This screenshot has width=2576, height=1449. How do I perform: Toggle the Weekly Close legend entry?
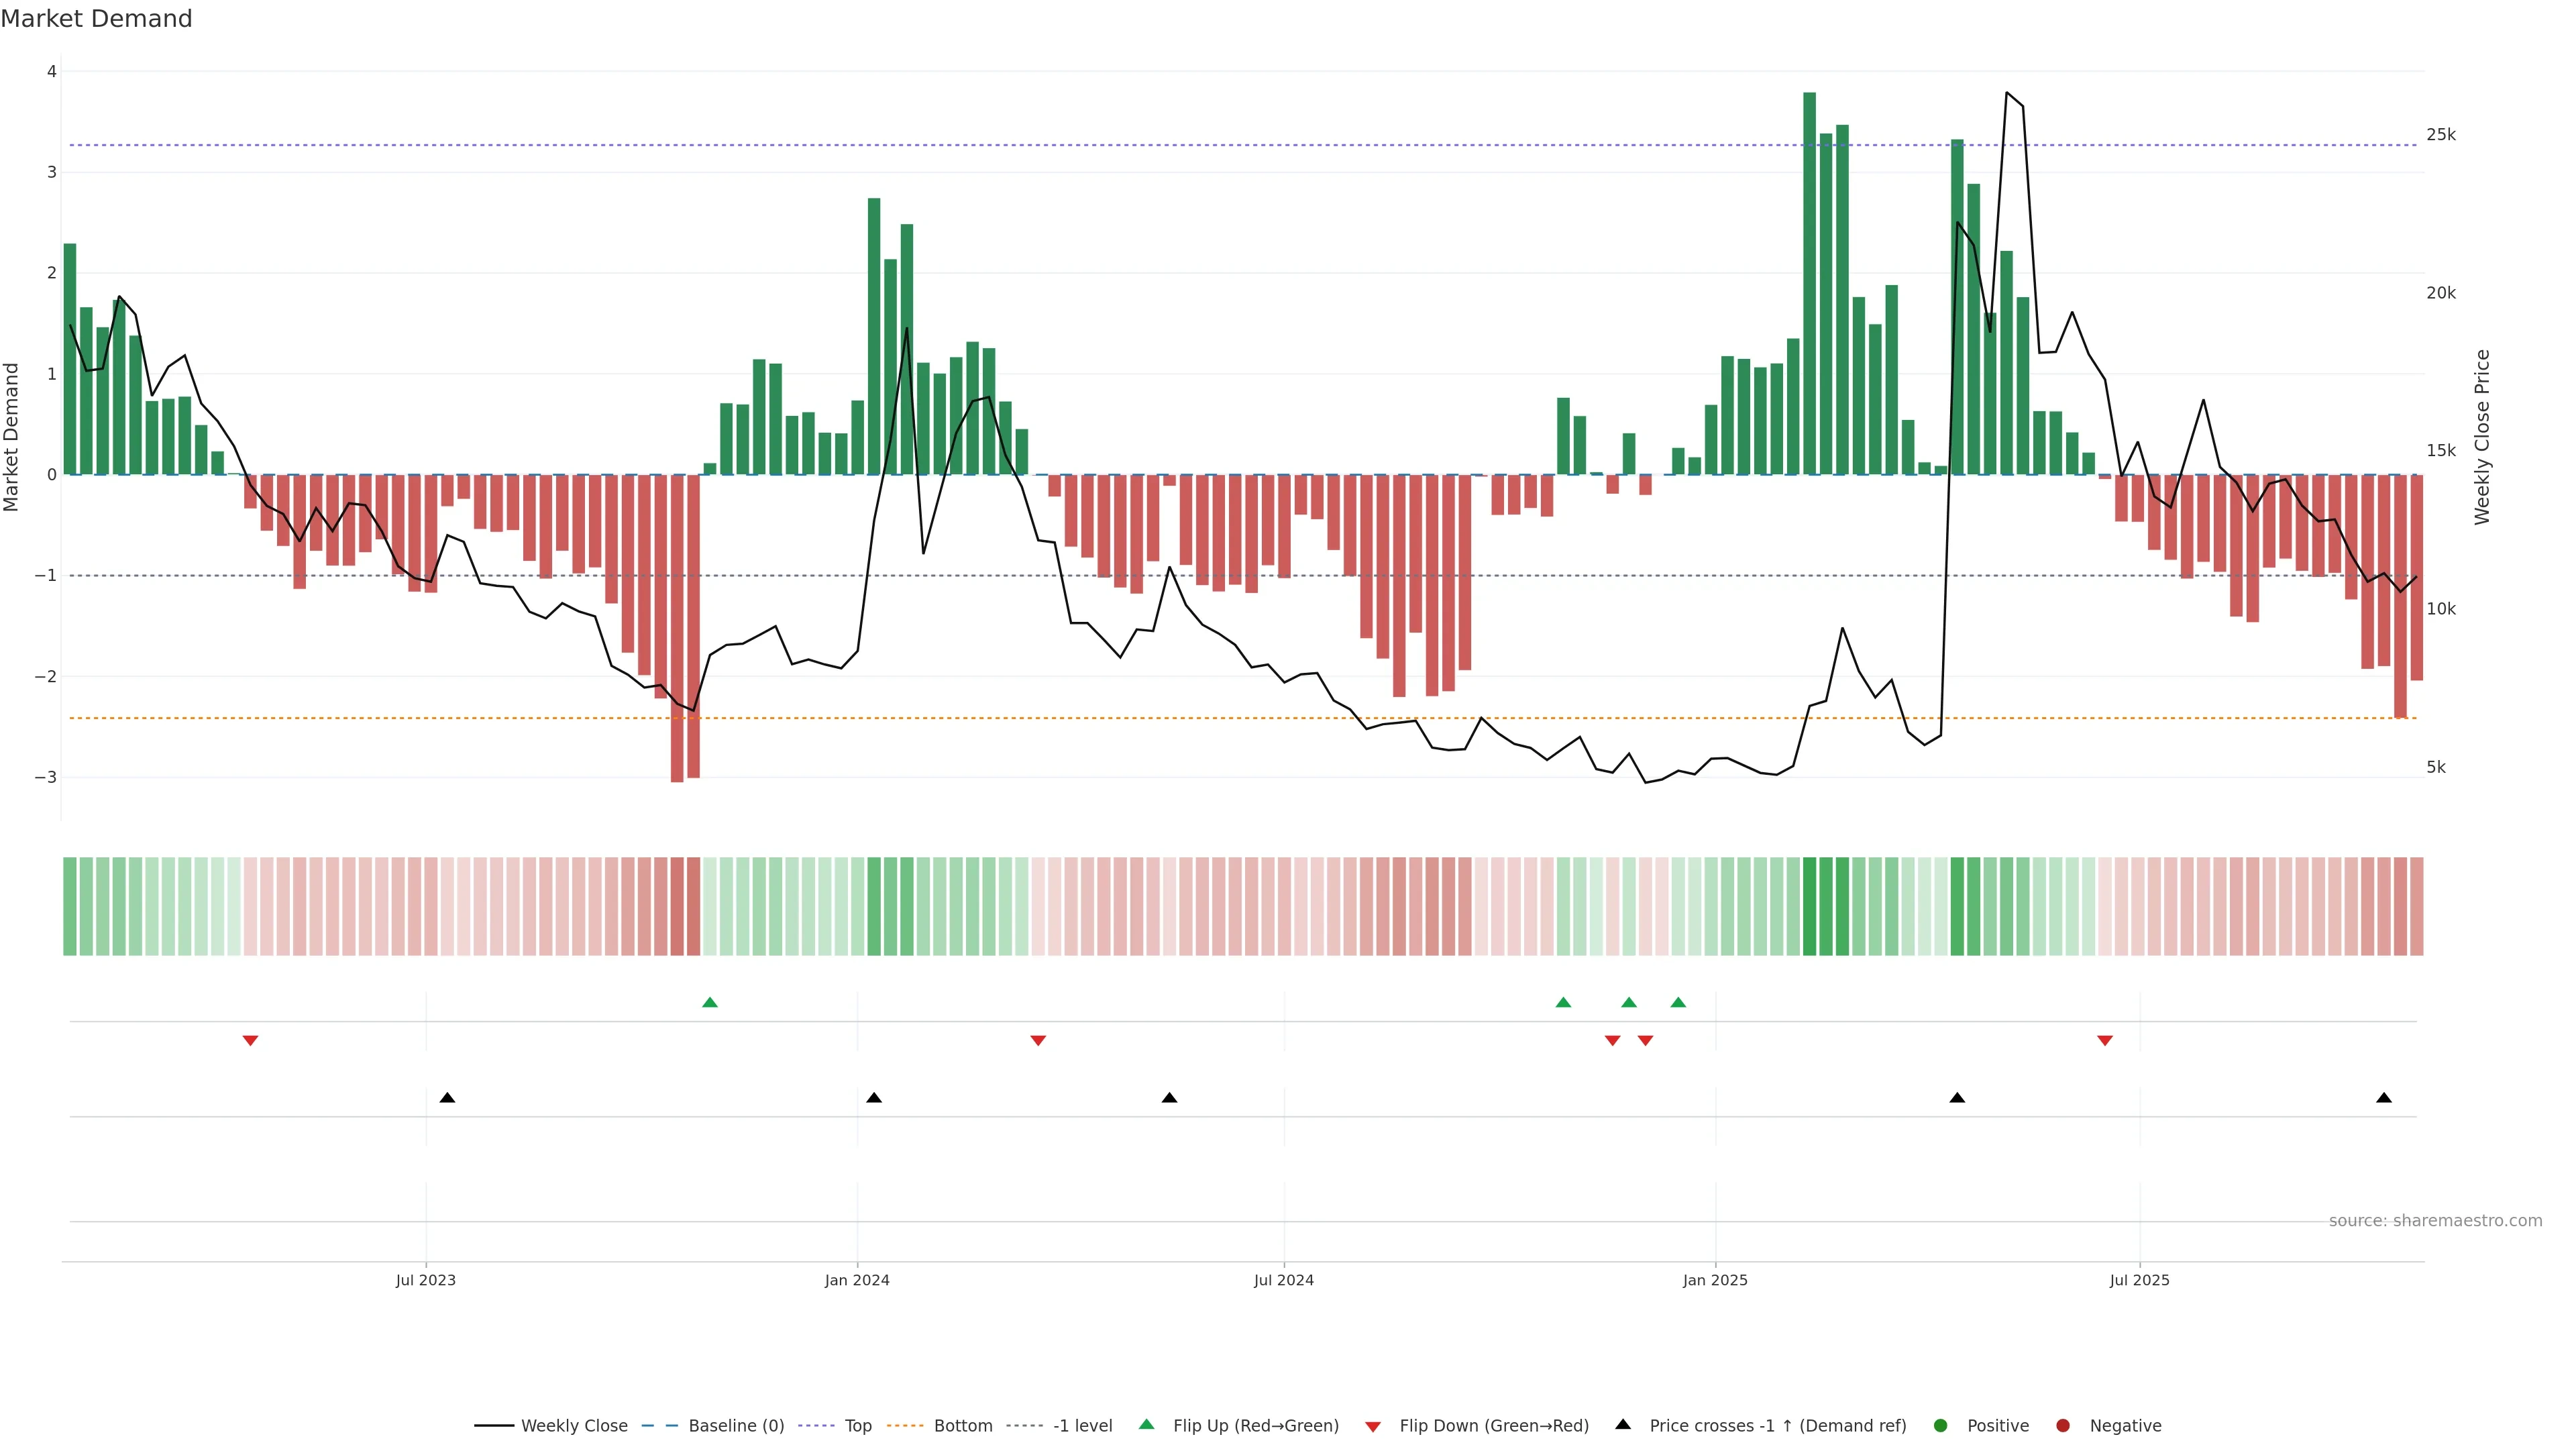pyautogui.click(x=573, y=1425)
